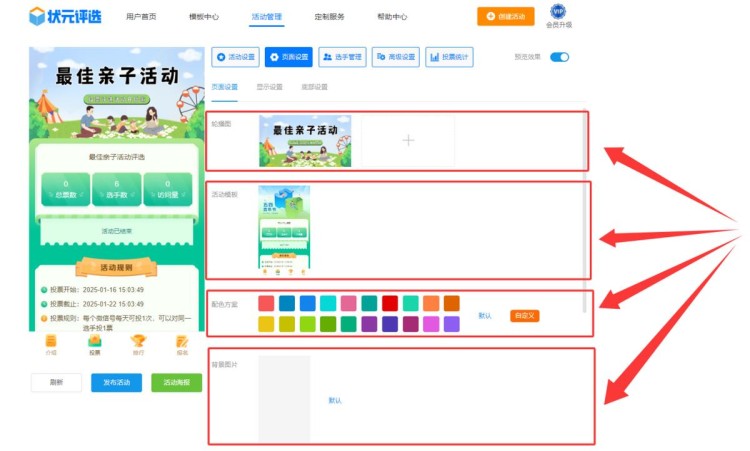
Task: Open 活动设置 from the settings toolbar
Action: tap(236, 57)
